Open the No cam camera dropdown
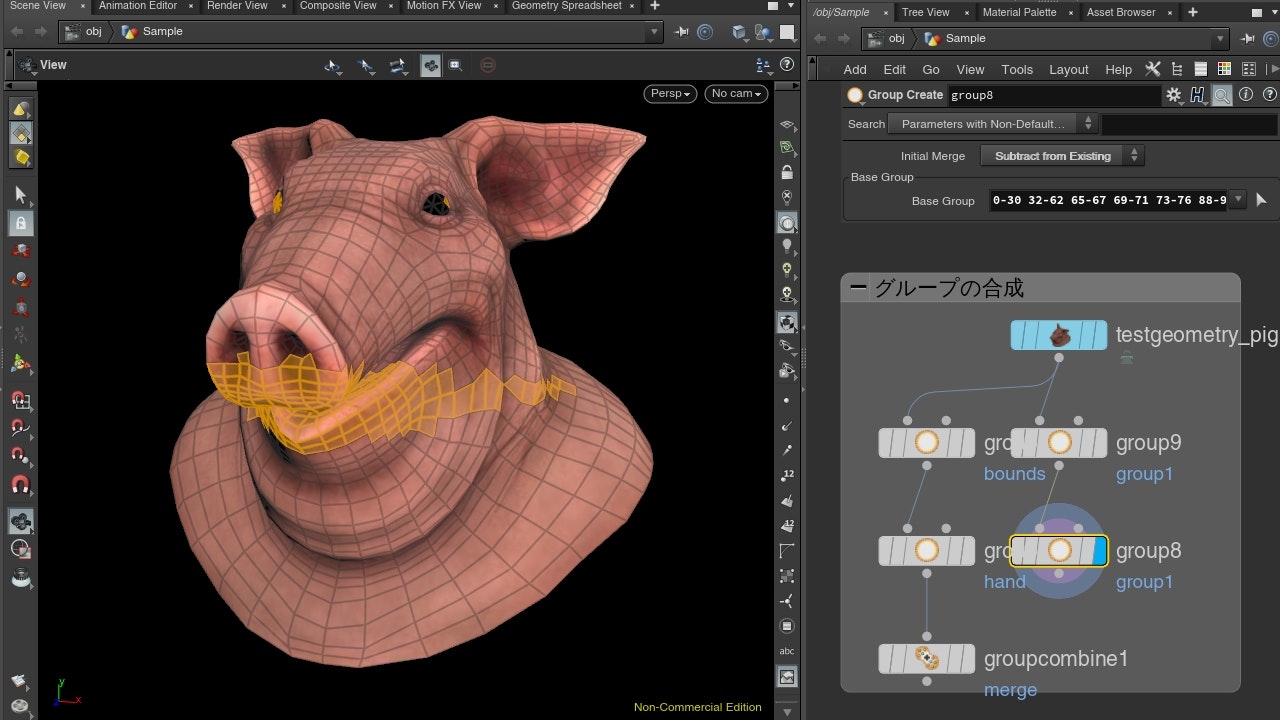This screenshot has height=720, width=1280. [x=736, y=93]
